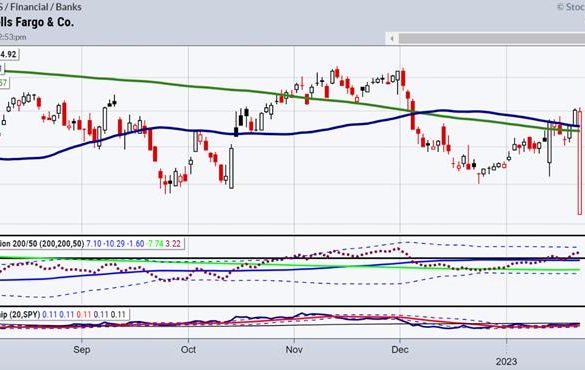Open the Financial breadcrumb link
Viewport: 585px width, 370px height.
pos(31,7)
